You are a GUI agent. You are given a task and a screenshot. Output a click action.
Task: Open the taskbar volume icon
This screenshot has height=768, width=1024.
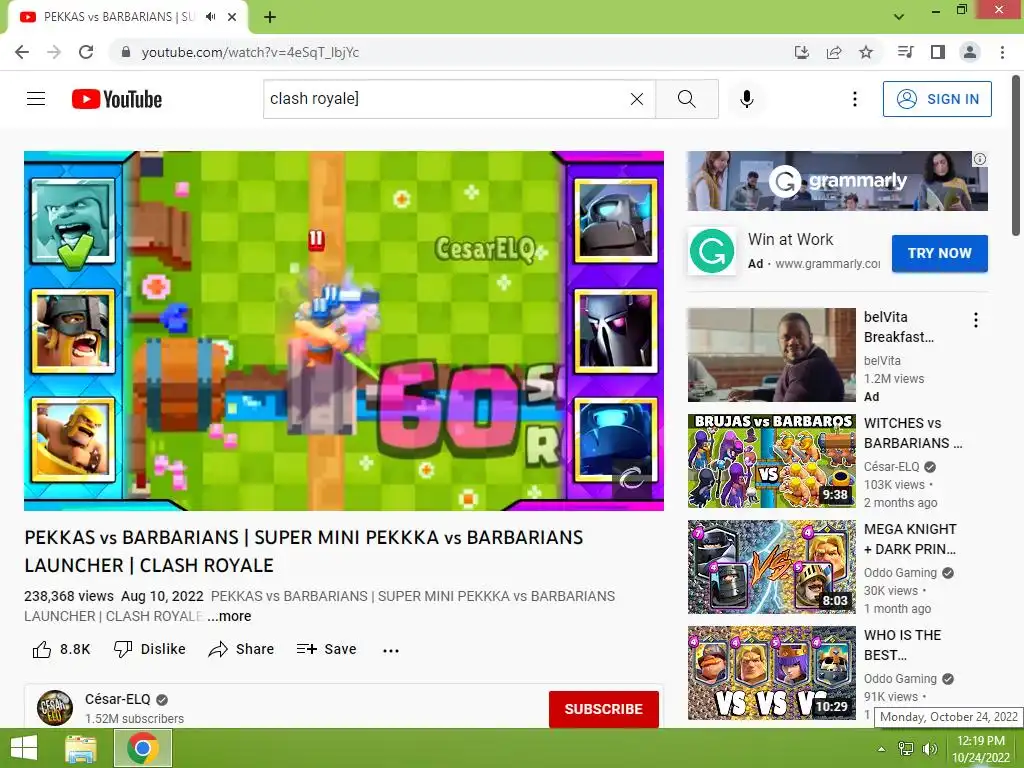pos(929,749)
